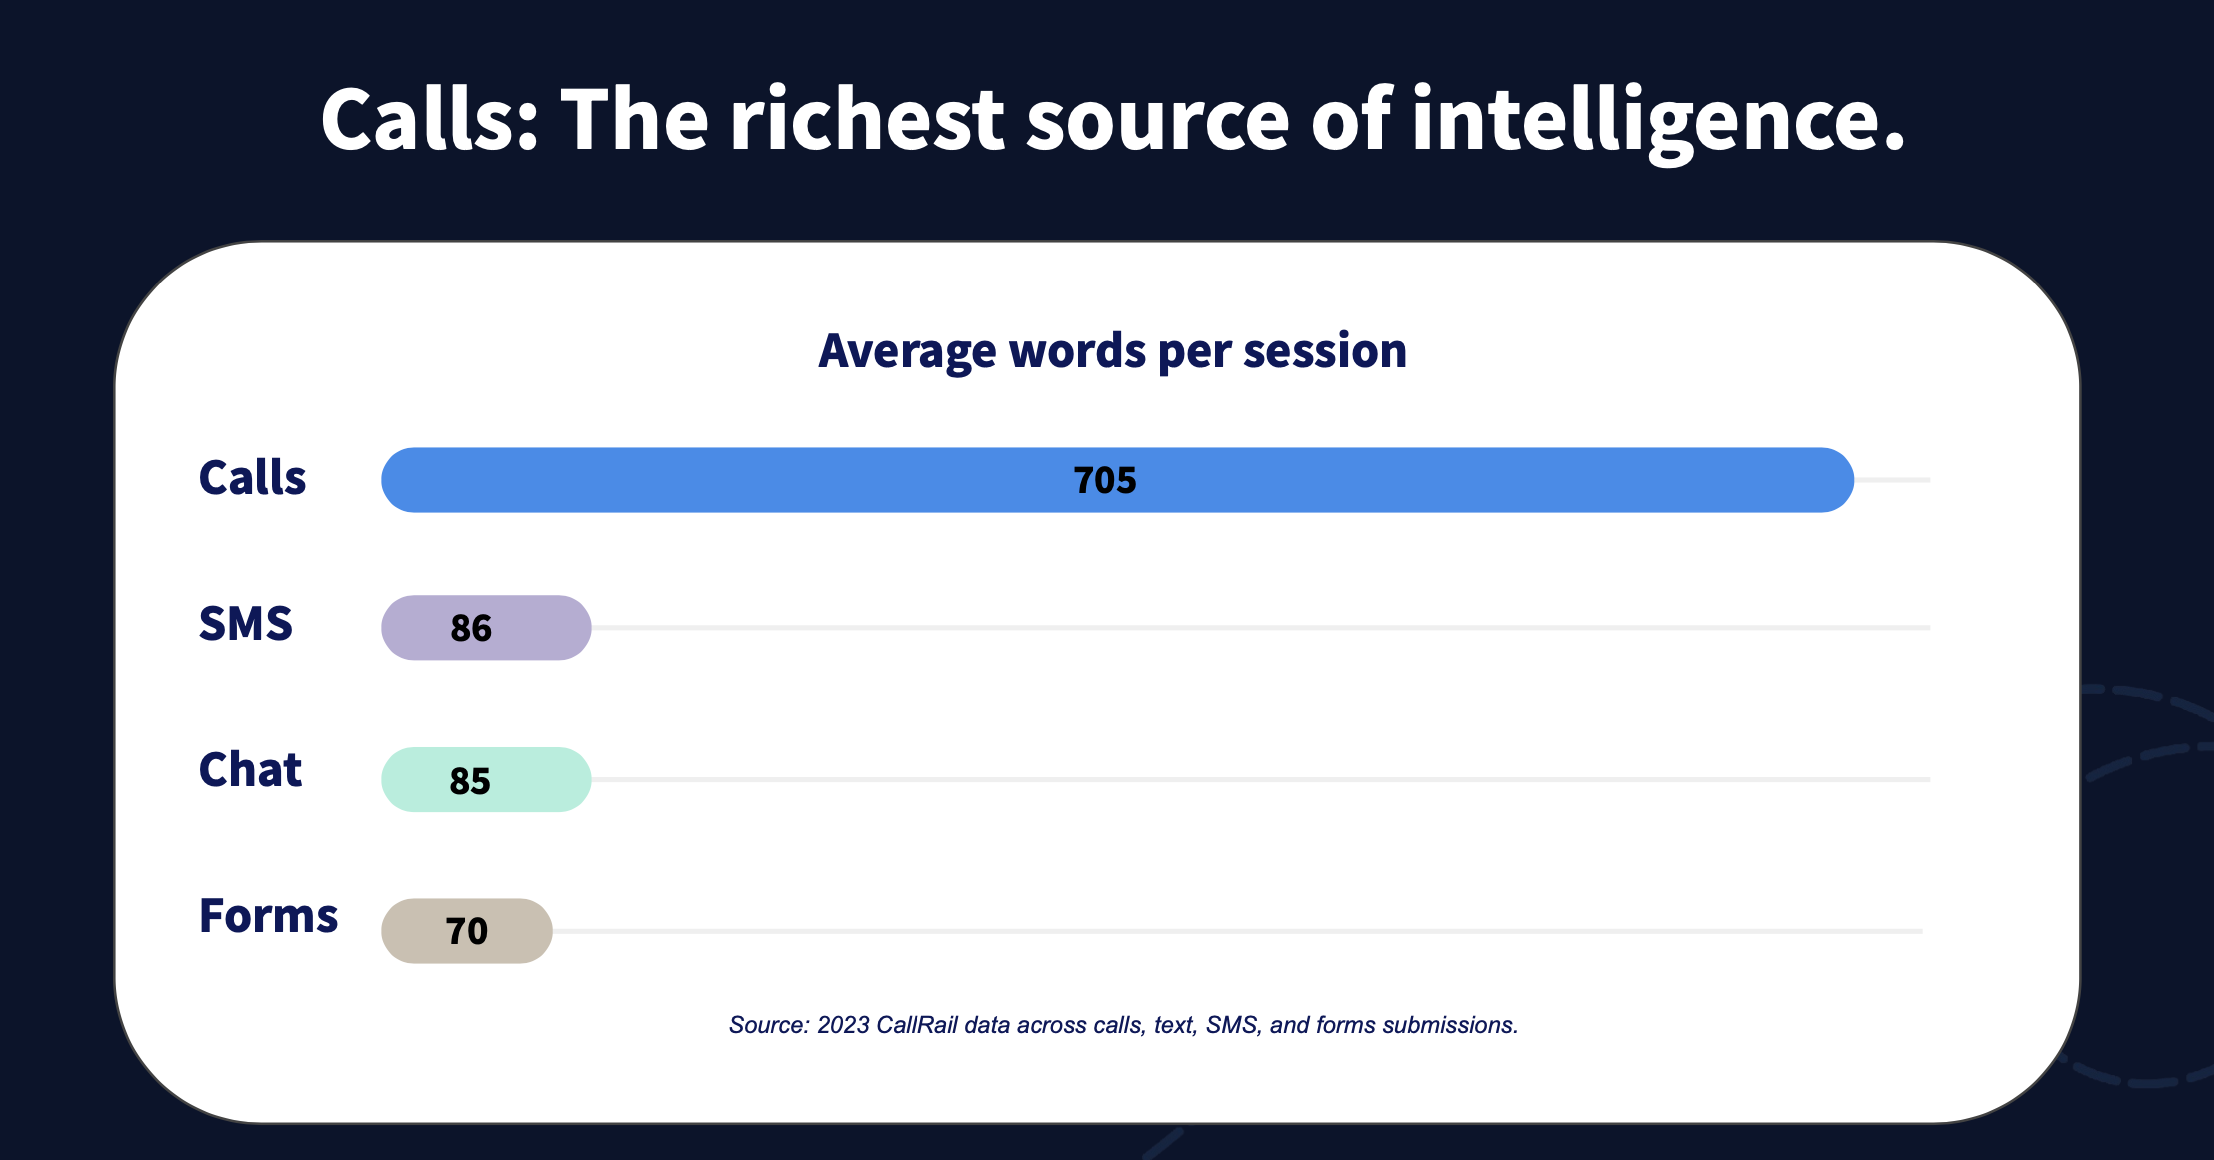Click the Average words per session heading
Screen dimensions: 2214x1160
(1112, 351)
